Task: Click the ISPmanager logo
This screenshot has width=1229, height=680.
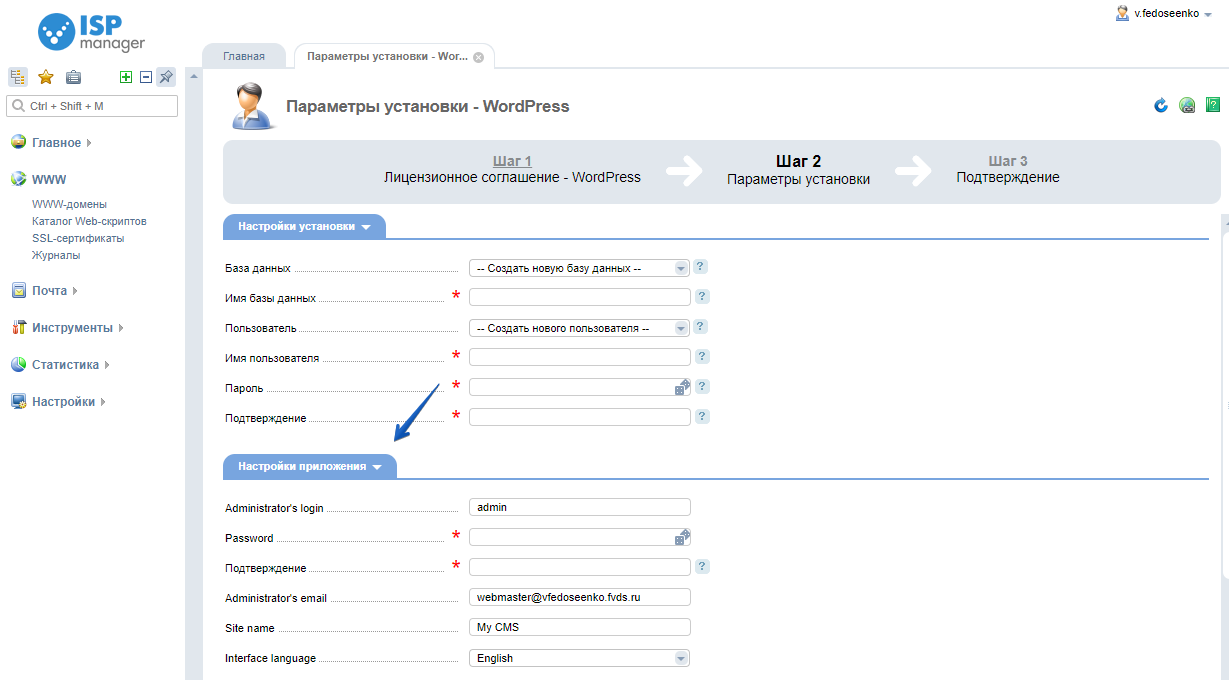Action: [92, 32]
